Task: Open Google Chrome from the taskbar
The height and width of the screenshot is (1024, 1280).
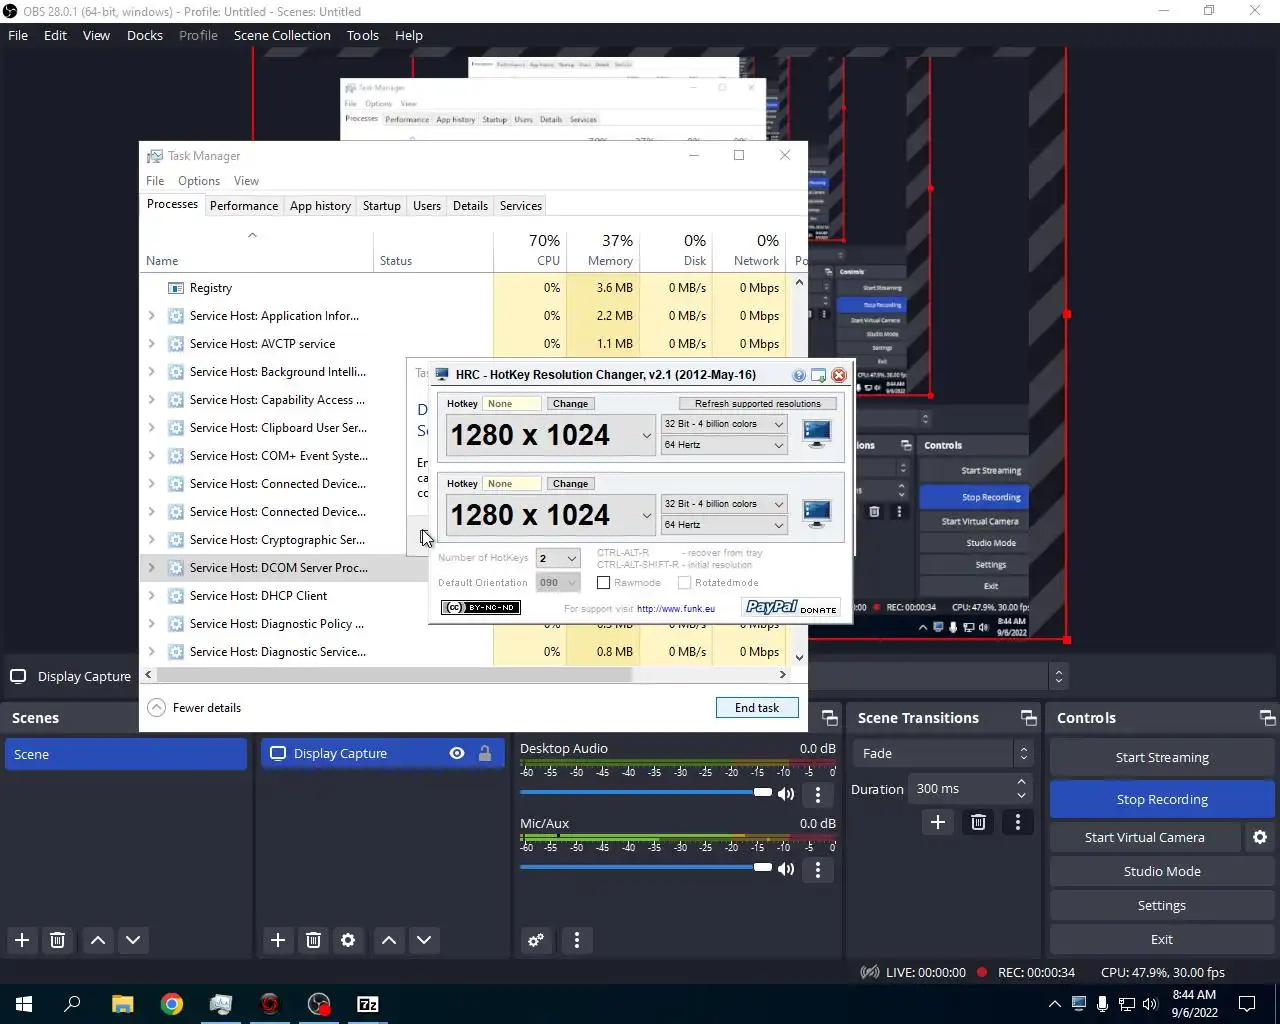Action: click(x=172, y=1004)
